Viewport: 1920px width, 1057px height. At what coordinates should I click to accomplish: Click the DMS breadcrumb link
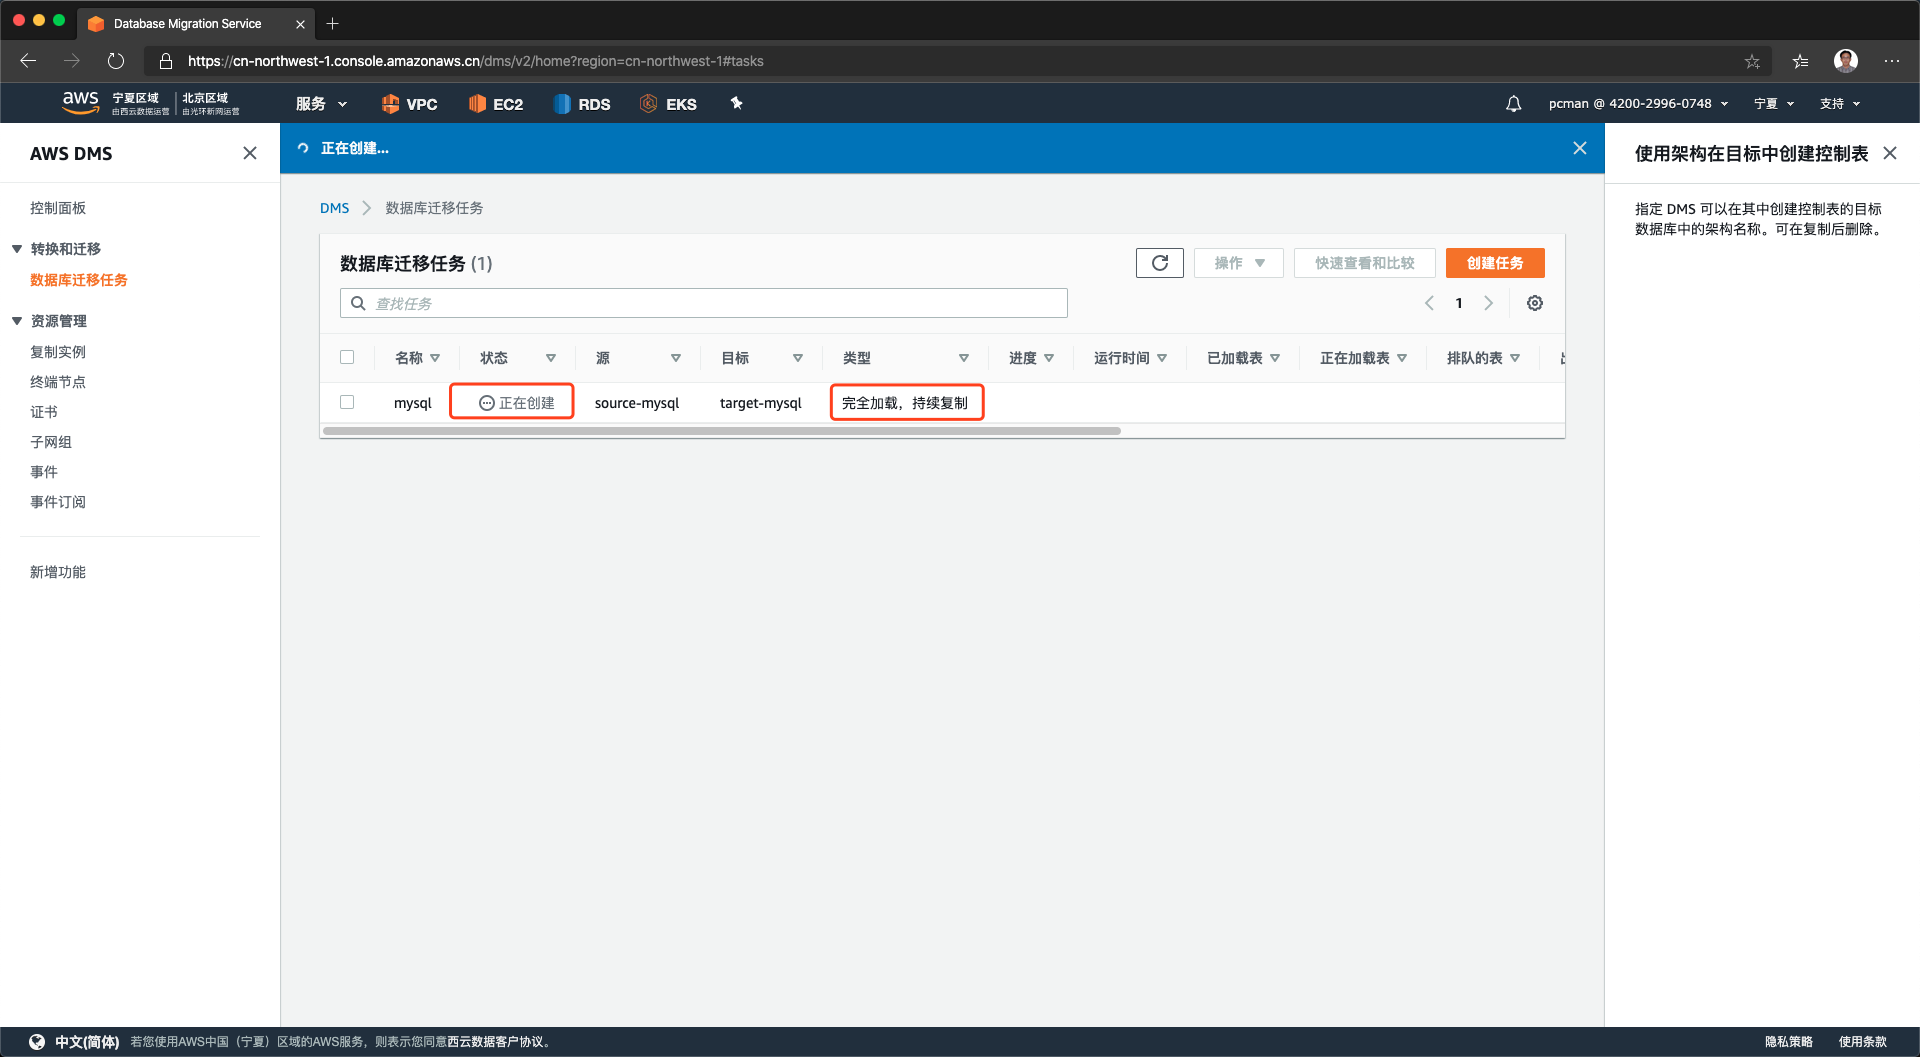[334, 208]
